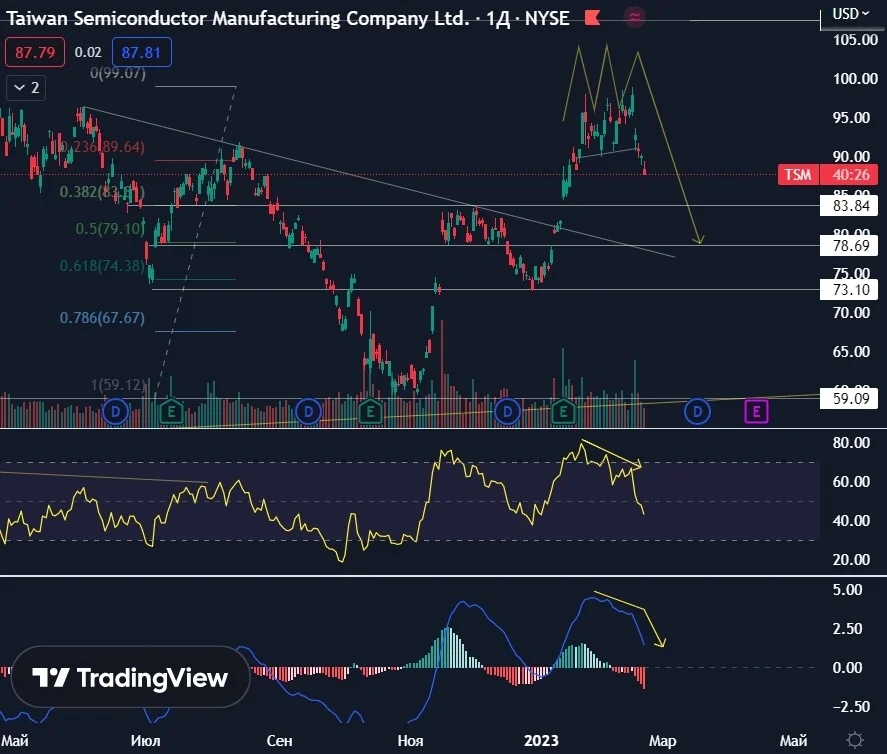Click the purple upcoming earnings E marker
Viewport: 887px width, 754px height.
756,412
